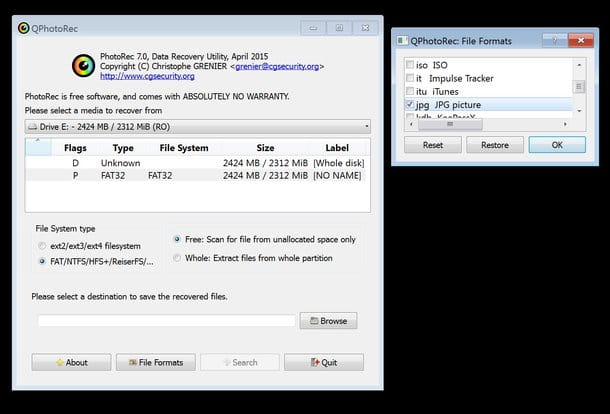Click the drive icon in the media dropdown
Screen dimensions: 610x414
coord(33,127)
